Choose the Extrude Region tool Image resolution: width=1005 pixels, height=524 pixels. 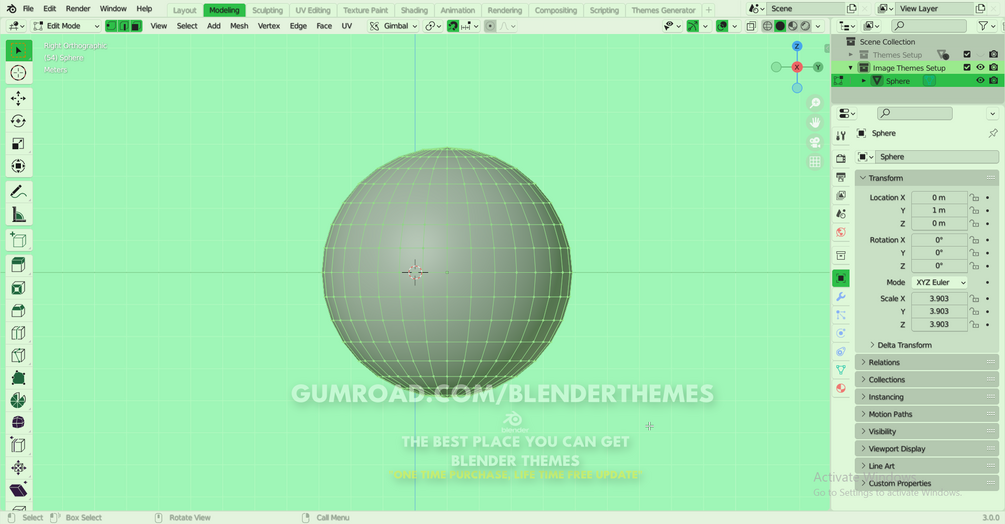coord(19,265)
